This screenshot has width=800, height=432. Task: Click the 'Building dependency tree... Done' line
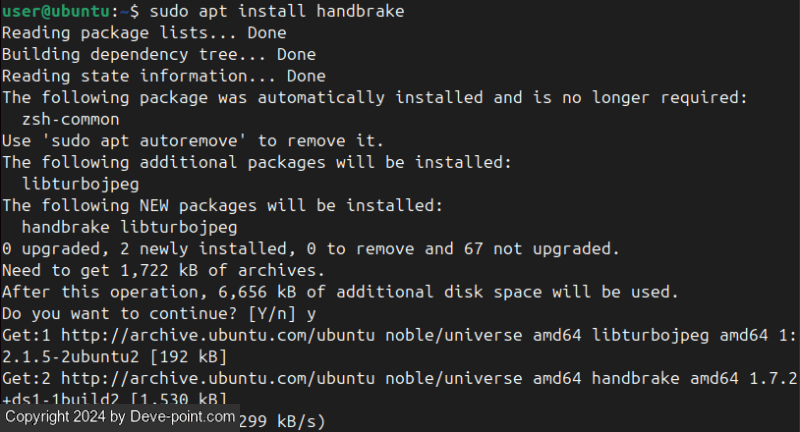(x=159, y=55)
